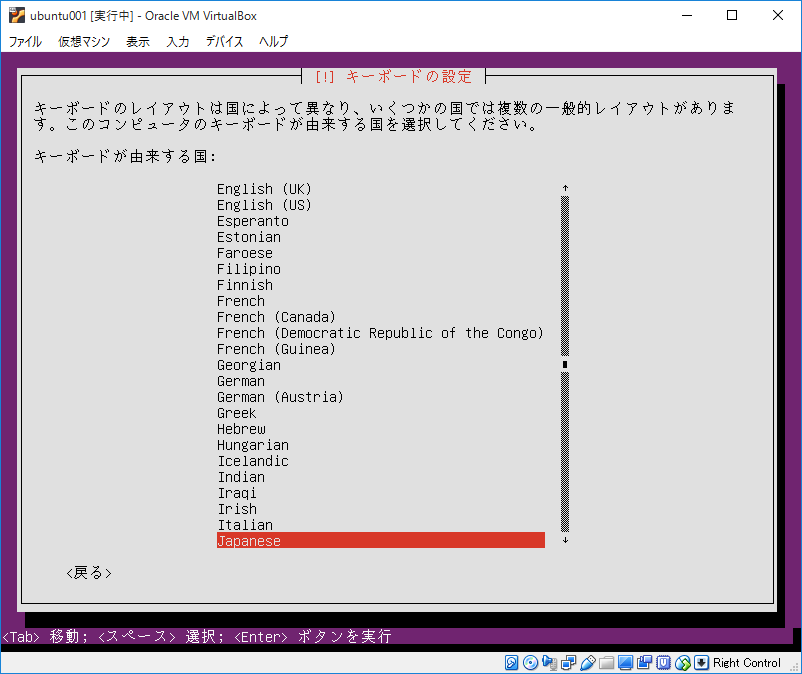Select Italian in the list
The image size is (802, 674).
(x=381, y=525)
